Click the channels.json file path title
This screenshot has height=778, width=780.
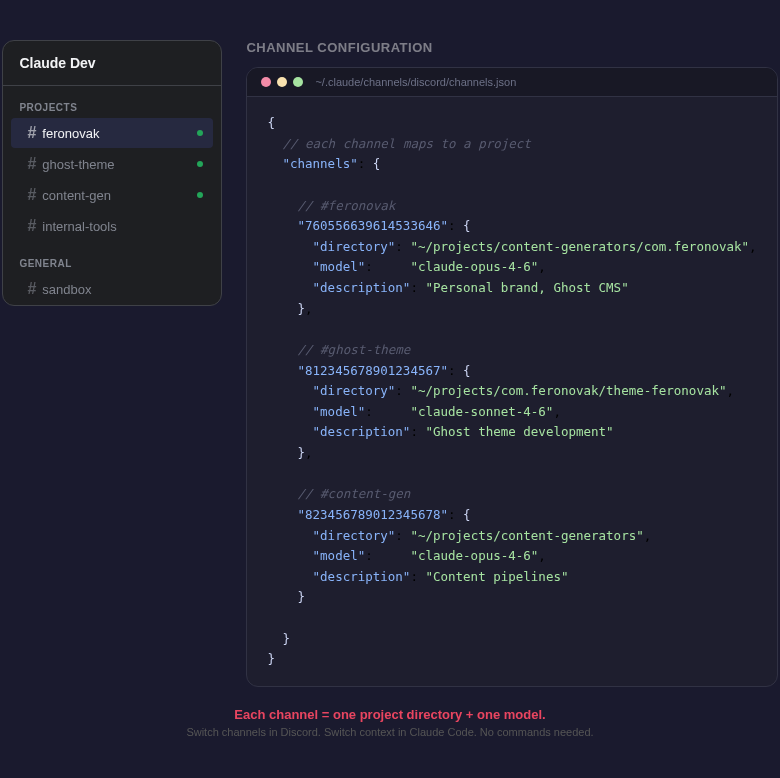[416, 83]
